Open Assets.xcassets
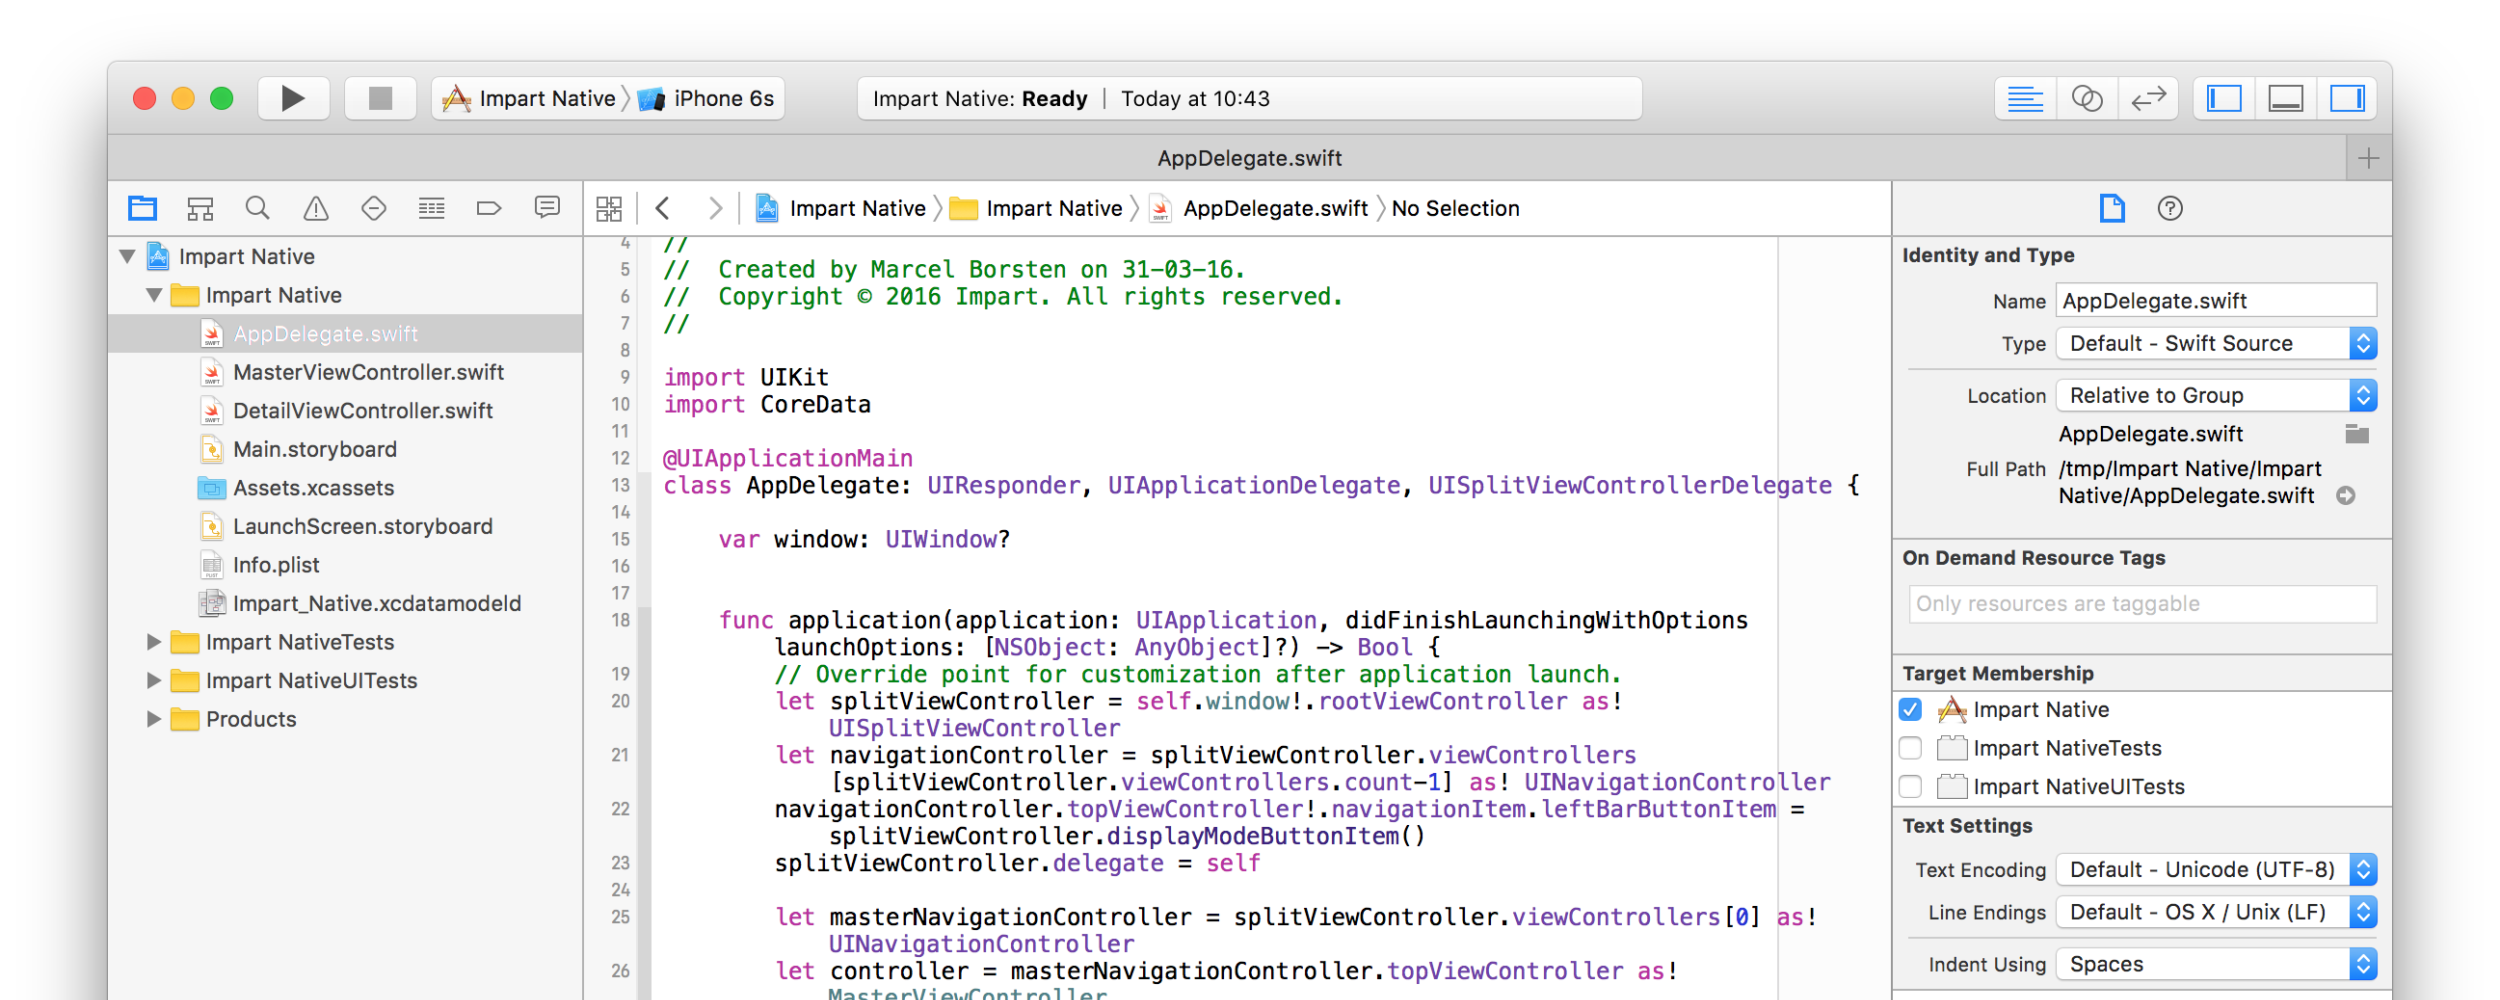This screenshot has height=1000, width=2500. [x=345, y=488]
